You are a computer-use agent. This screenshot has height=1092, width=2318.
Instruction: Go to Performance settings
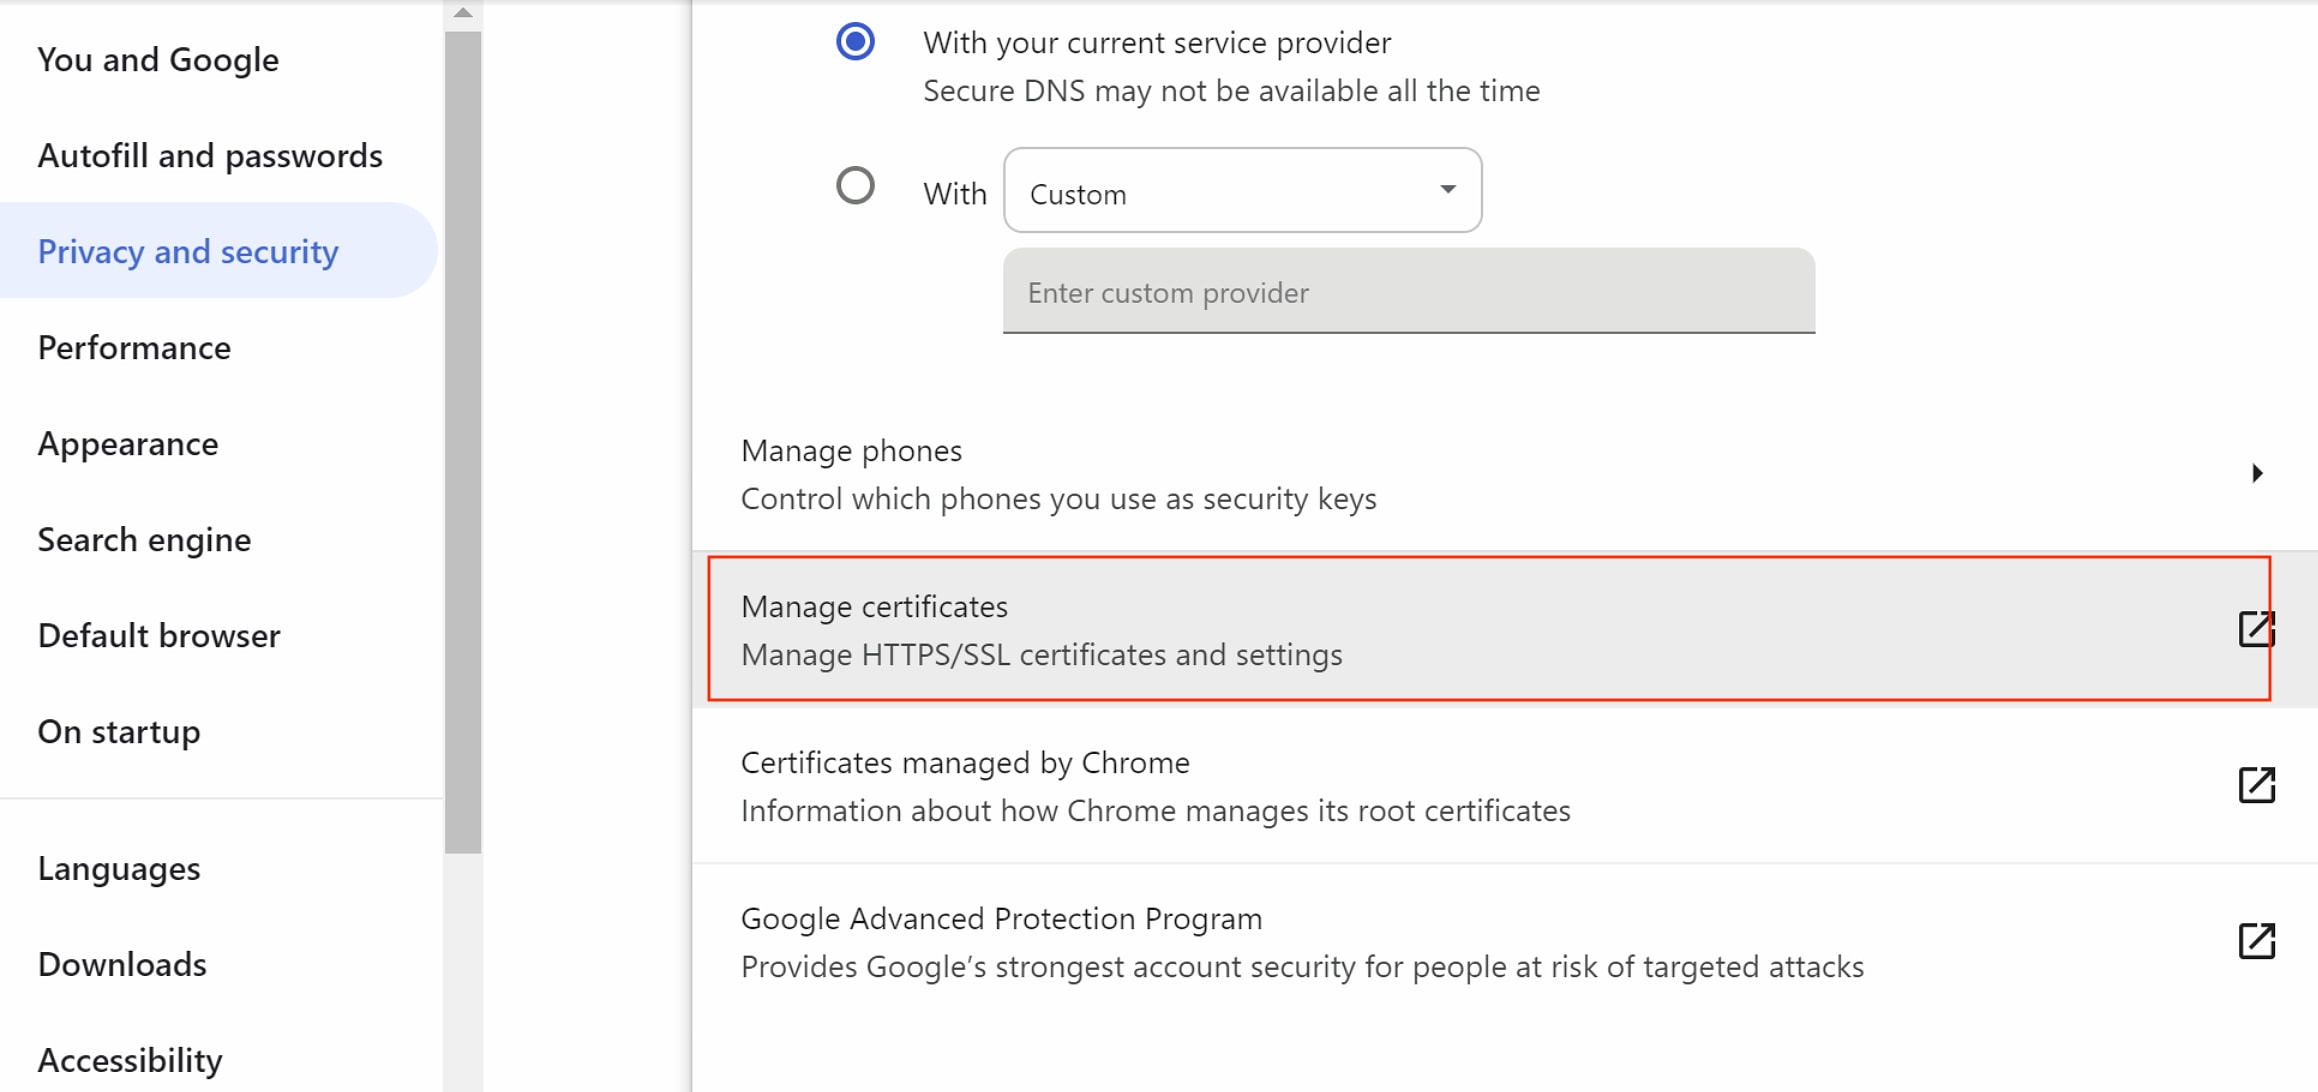(134, 347)
